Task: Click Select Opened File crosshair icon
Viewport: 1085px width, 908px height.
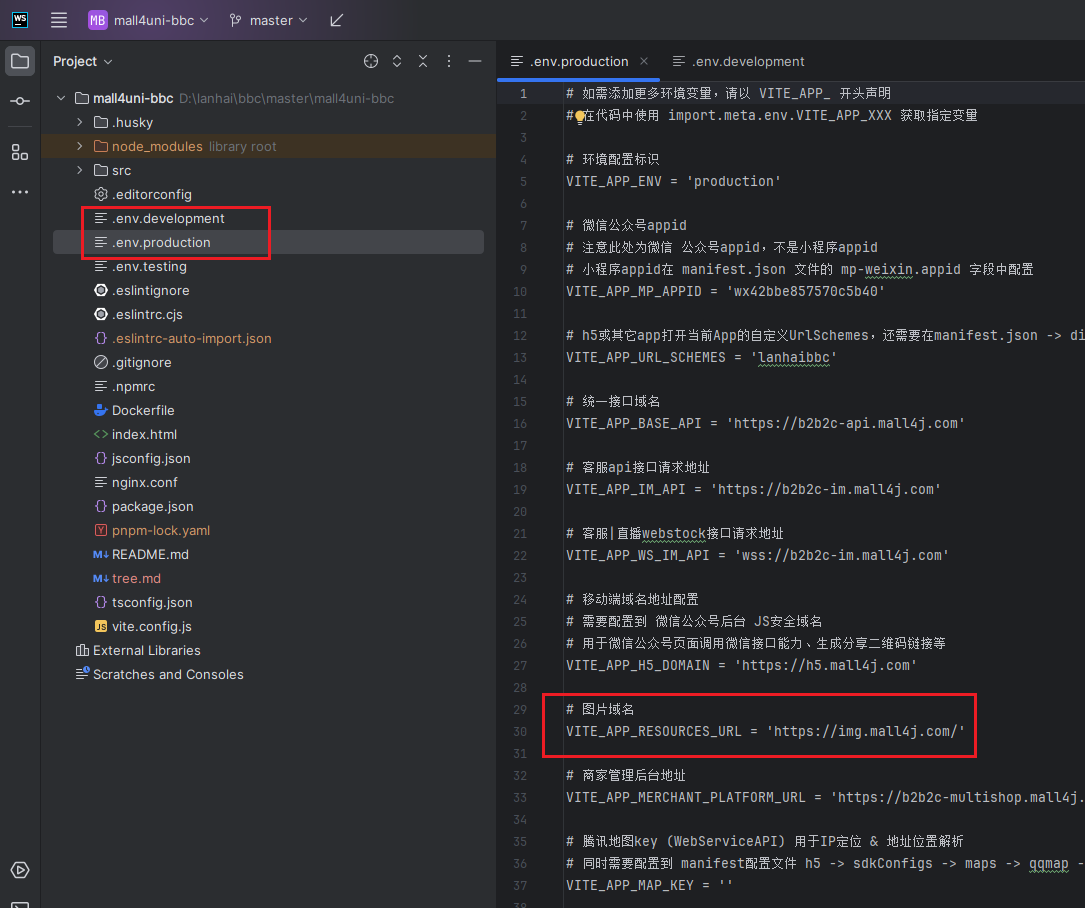Action: click(371, 61)
